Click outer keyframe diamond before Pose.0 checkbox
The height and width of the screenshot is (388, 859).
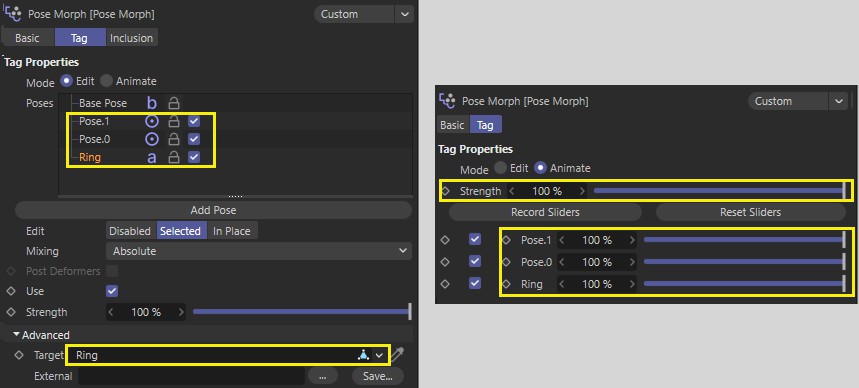445,262
